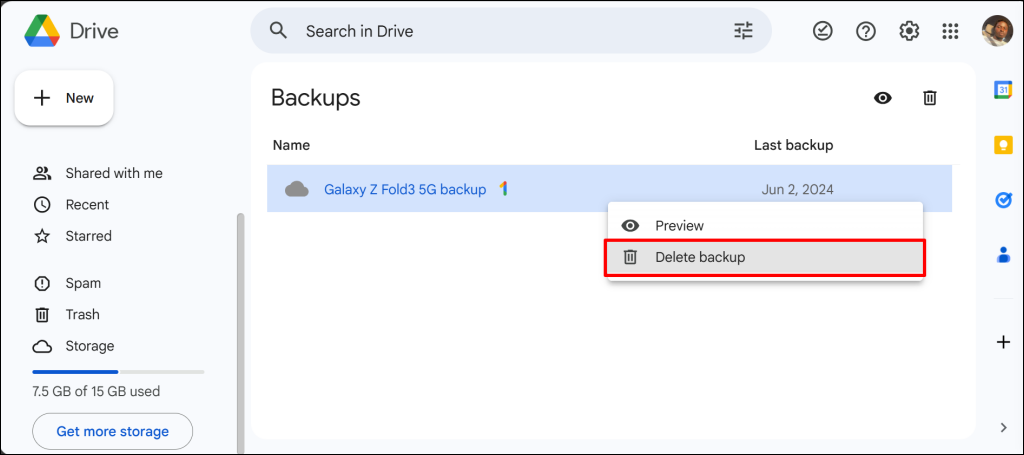
Task: Open the Shared with me section
Action: (113, 173)
